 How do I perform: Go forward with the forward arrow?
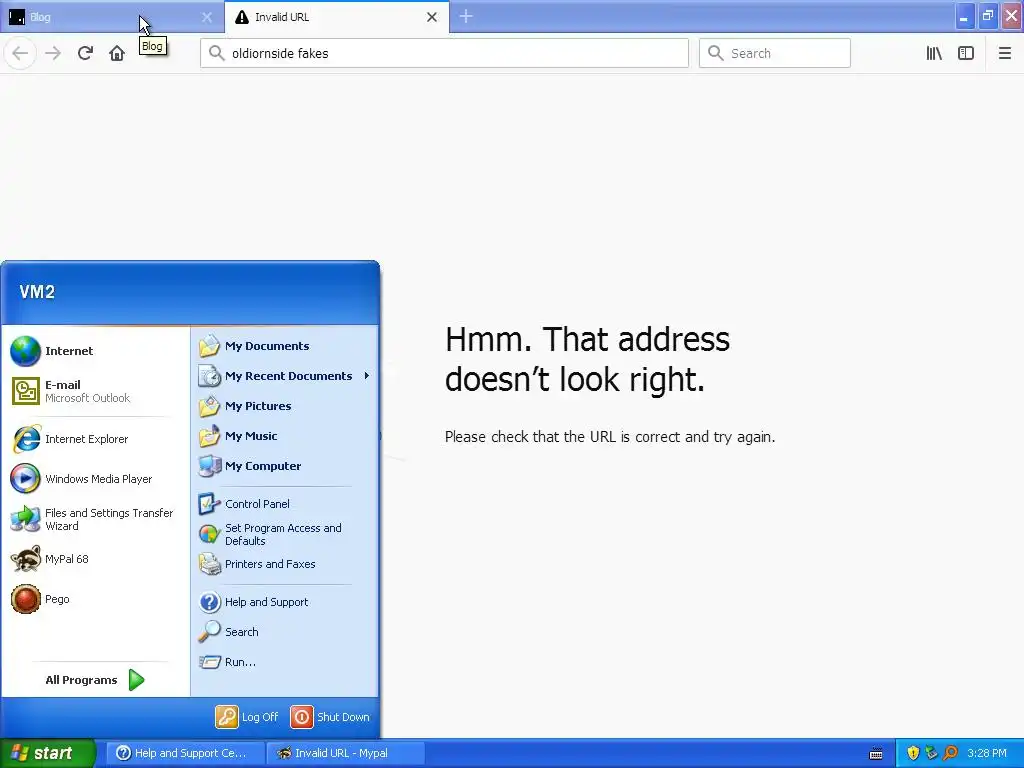point(53,53)
